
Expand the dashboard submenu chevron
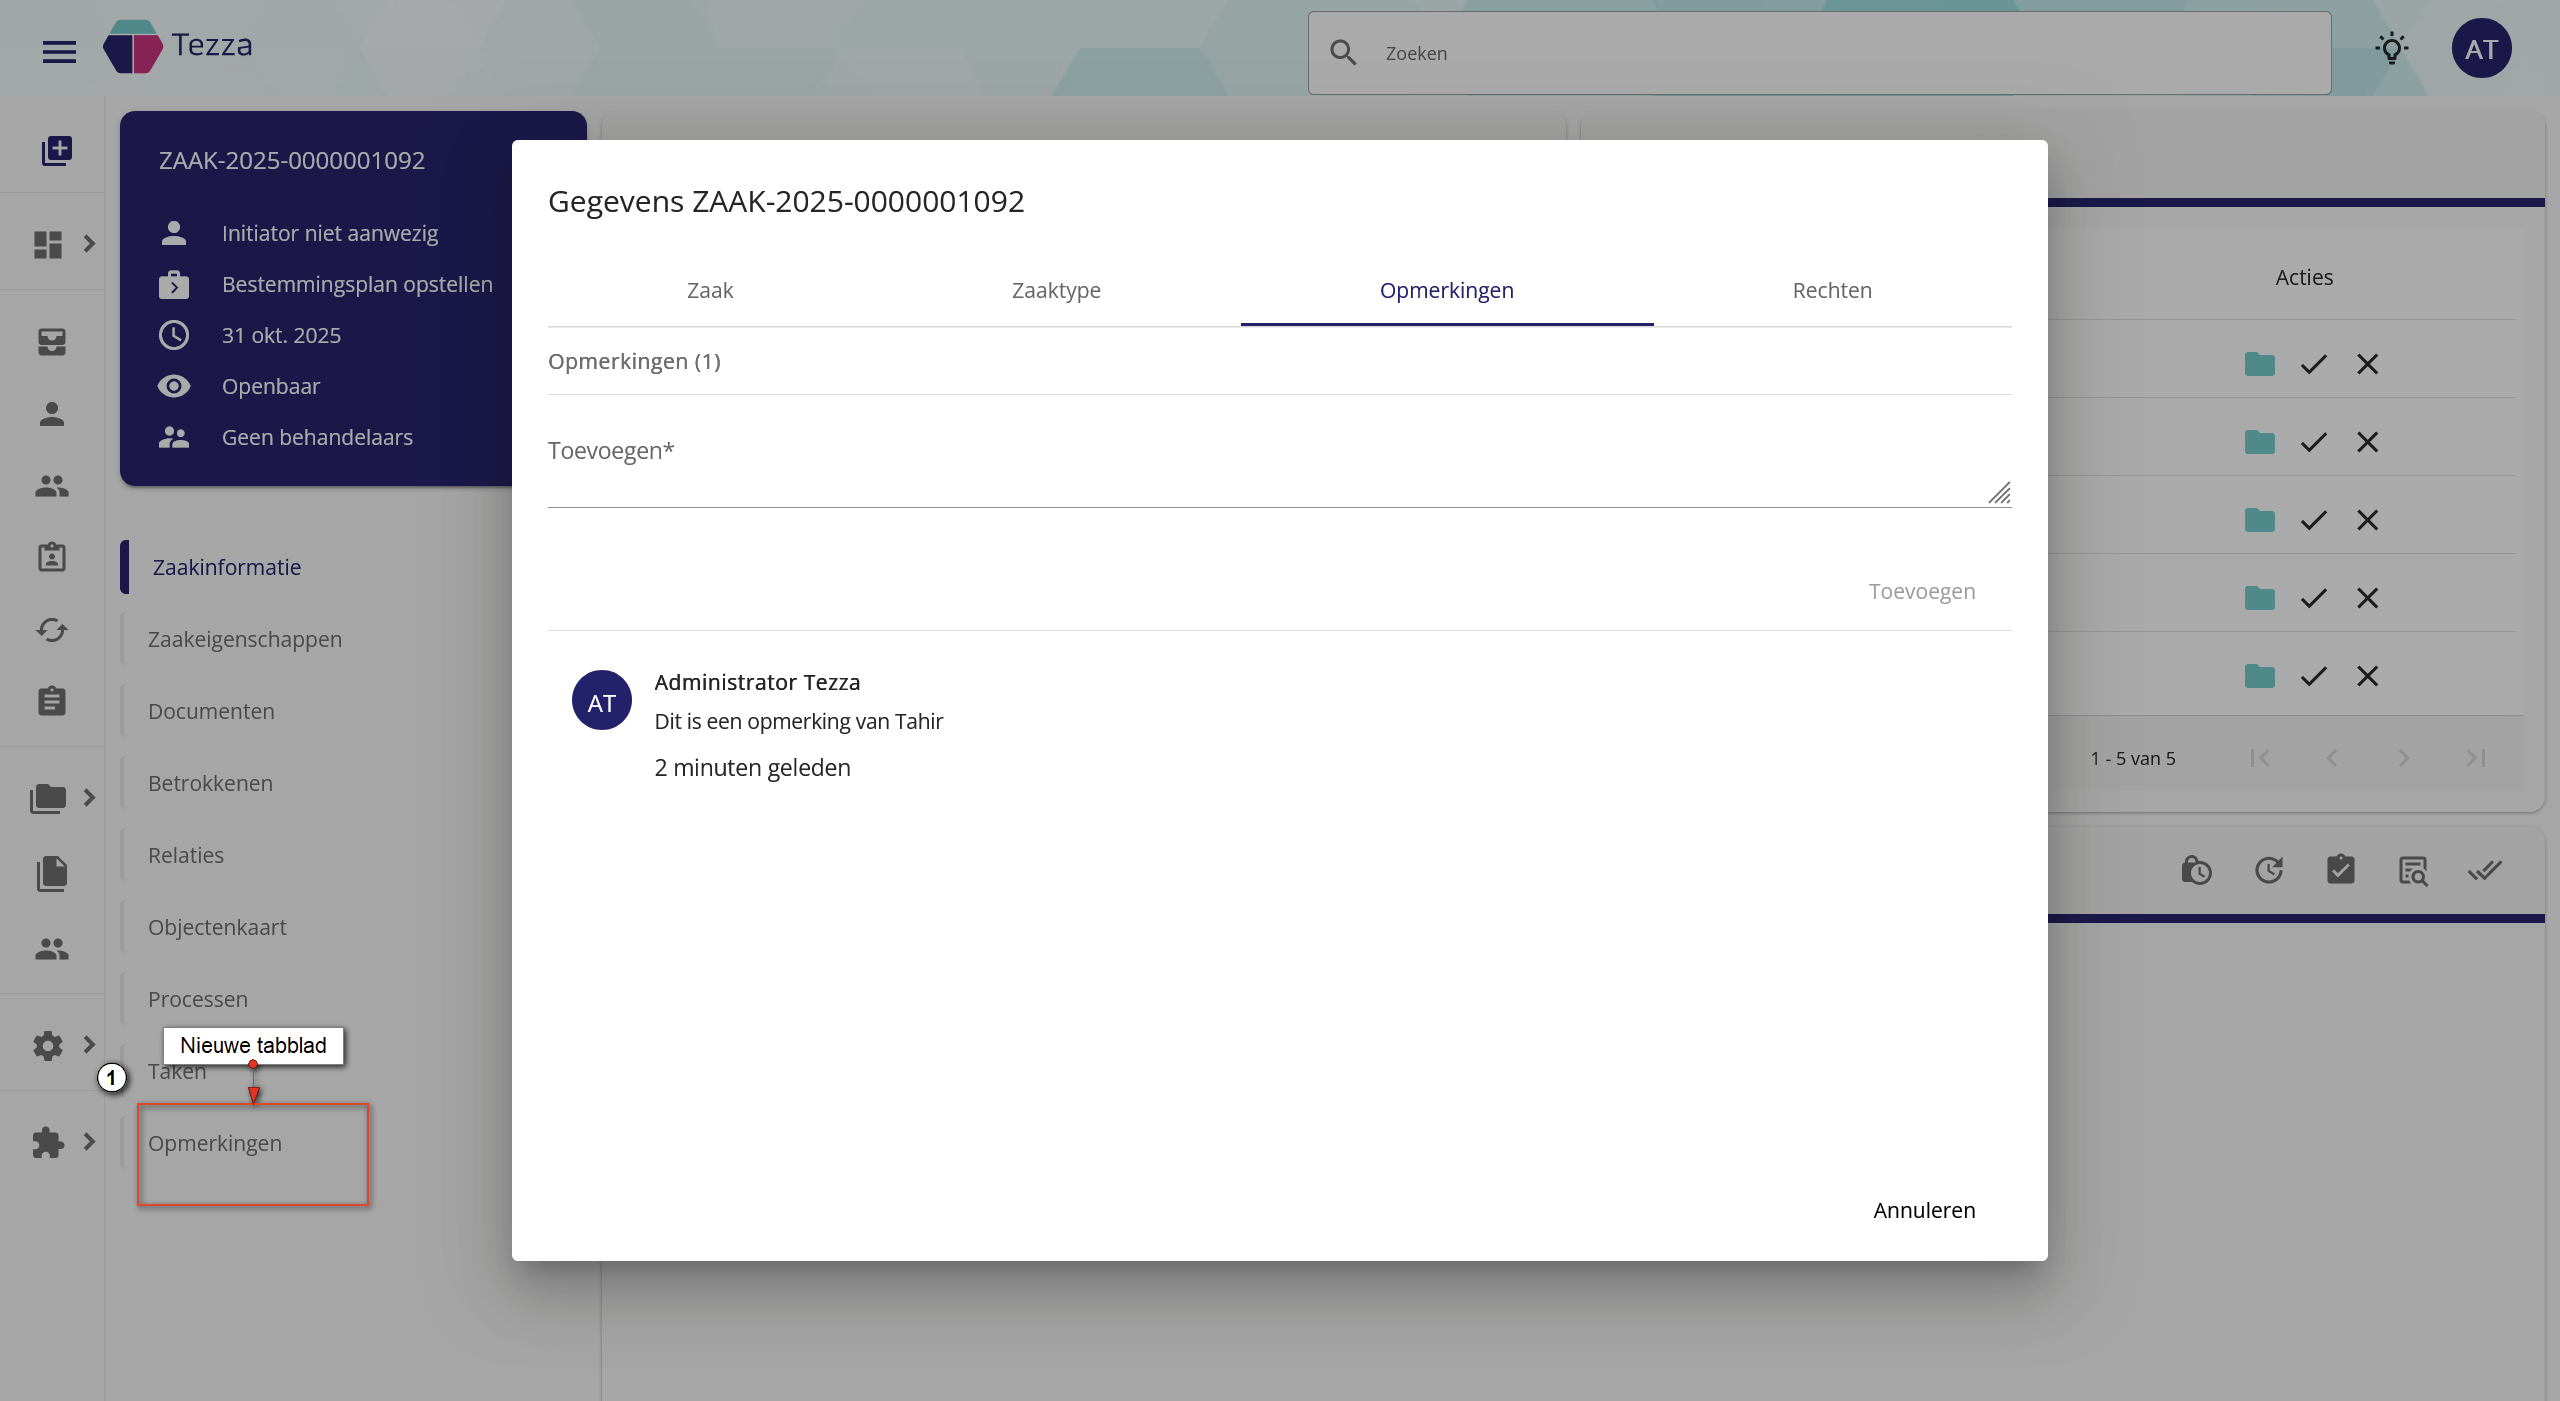(x=89, y=244)
